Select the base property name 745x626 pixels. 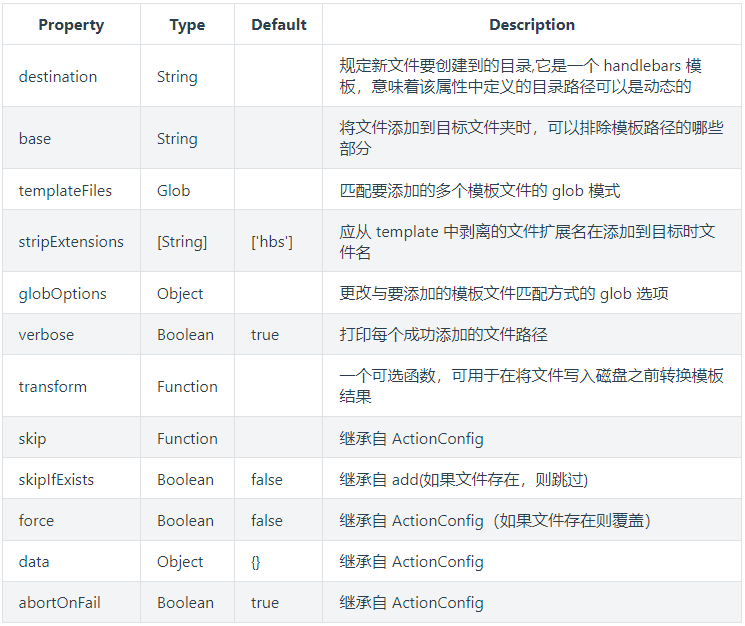35,139
